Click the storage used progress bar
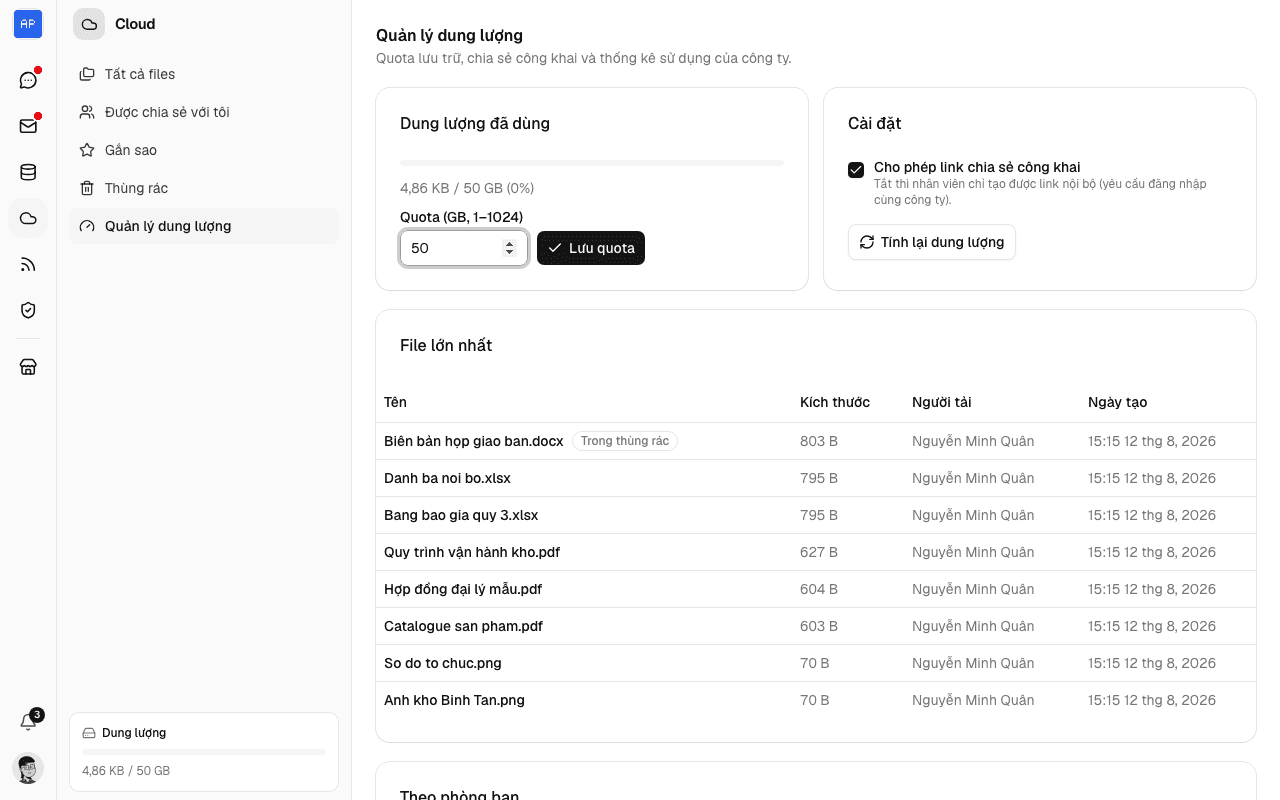 tap(592, 163)
